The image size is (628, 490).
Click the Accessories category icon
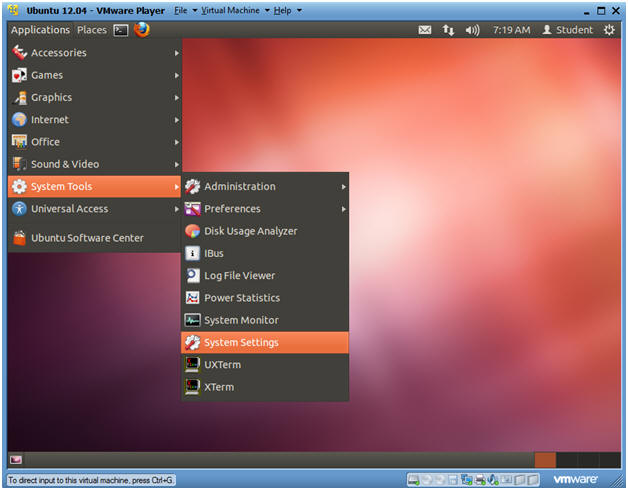tap(19, 53)
